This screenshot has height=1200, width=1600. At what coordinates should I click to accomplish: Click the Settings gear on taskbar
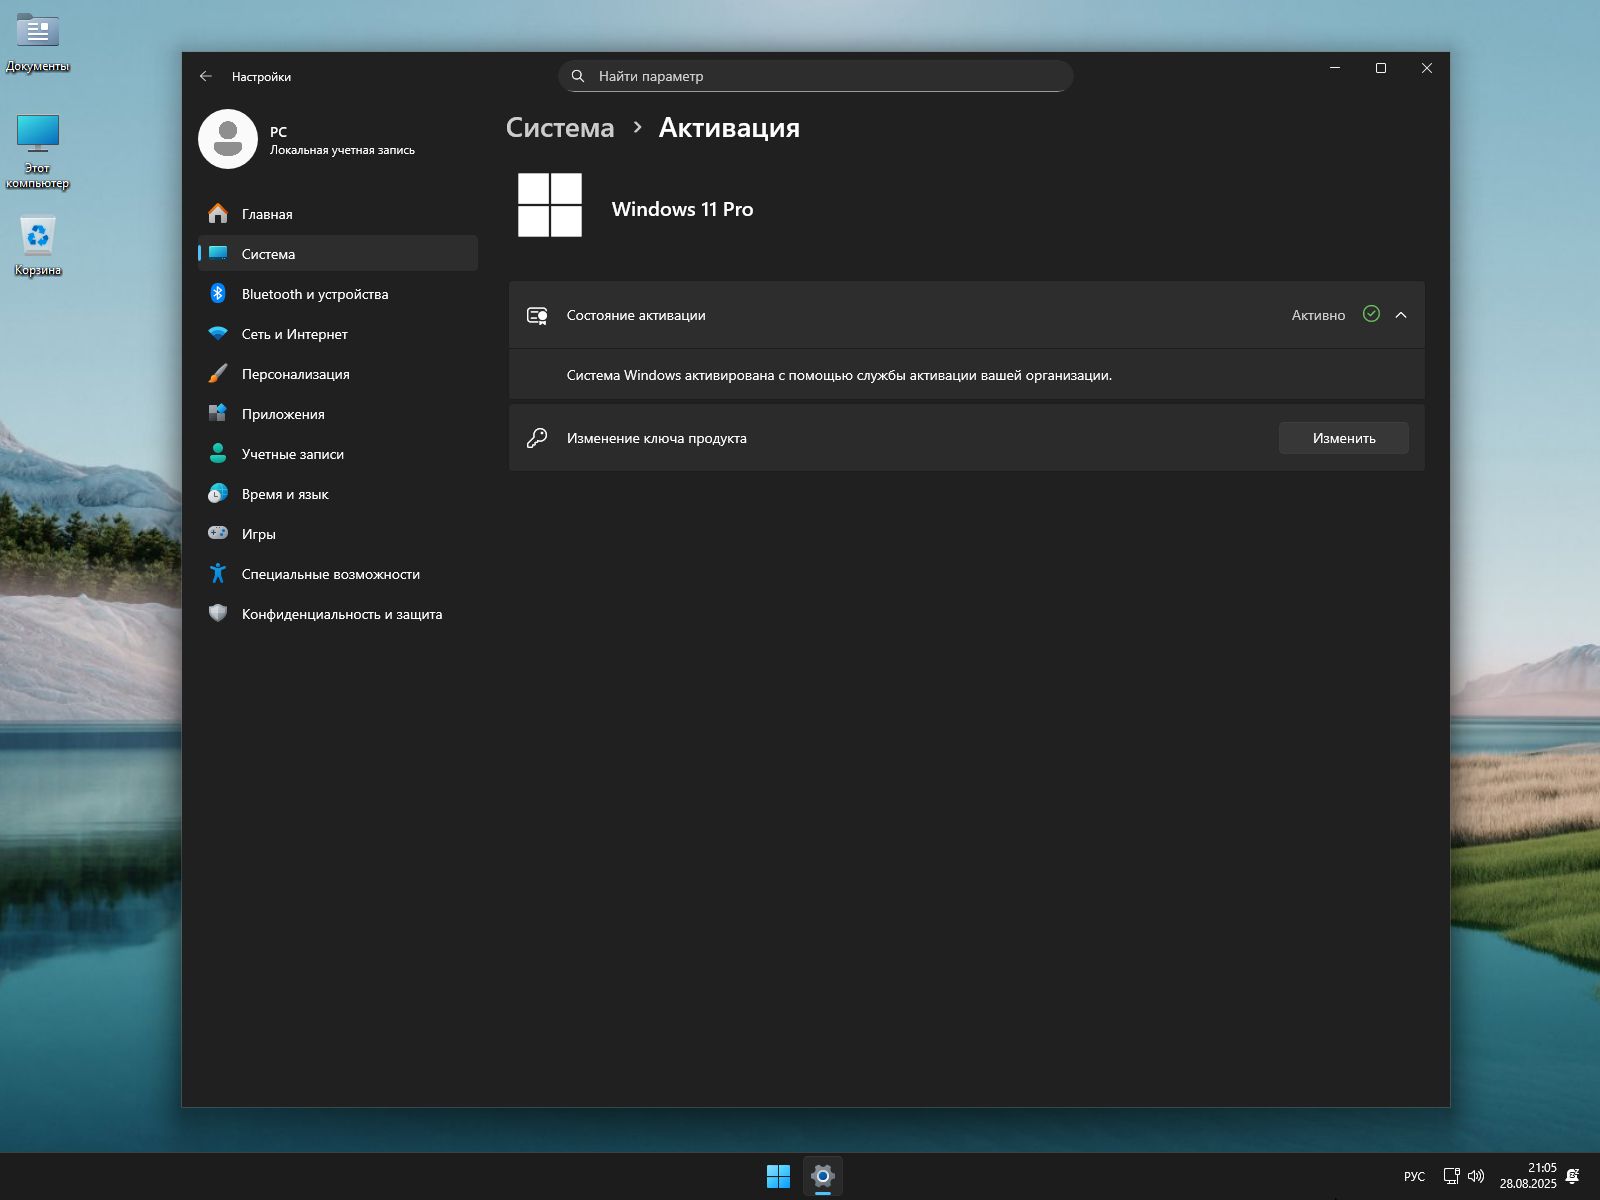(x=822, y=1176)
